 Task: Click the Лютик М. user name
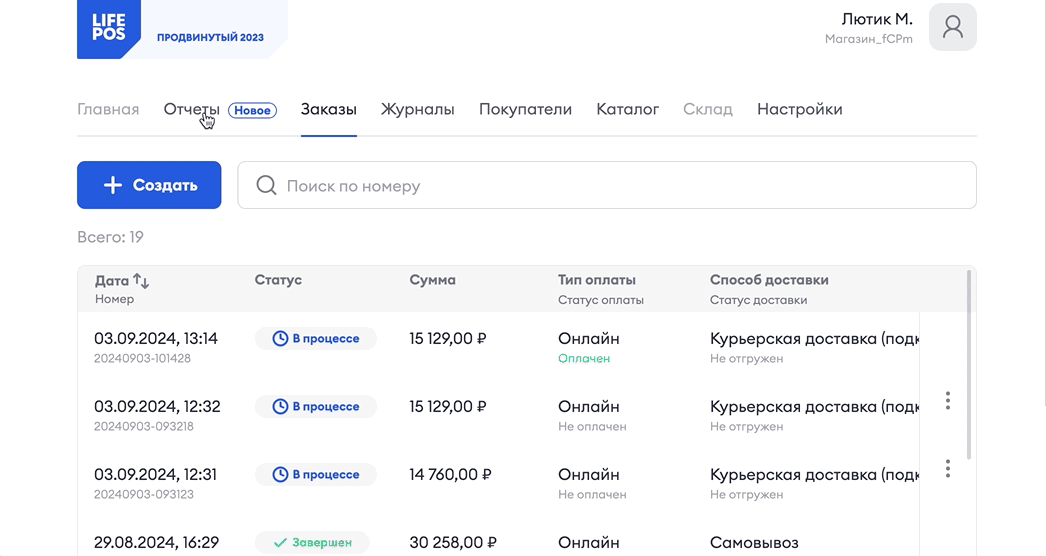pos(877,19)
